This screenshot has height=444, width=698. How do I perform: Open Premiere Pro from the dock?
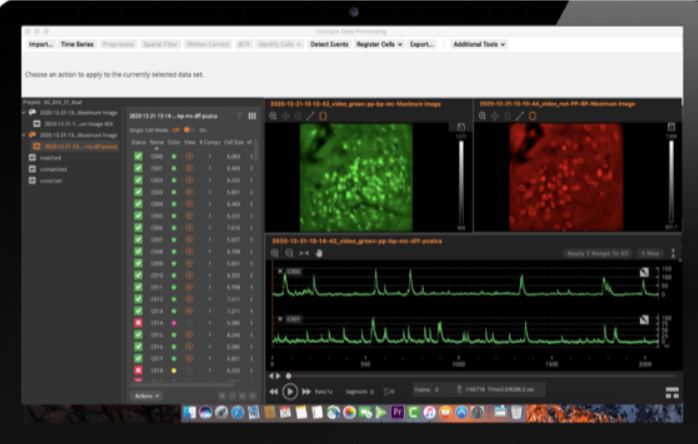click(398, 412)
